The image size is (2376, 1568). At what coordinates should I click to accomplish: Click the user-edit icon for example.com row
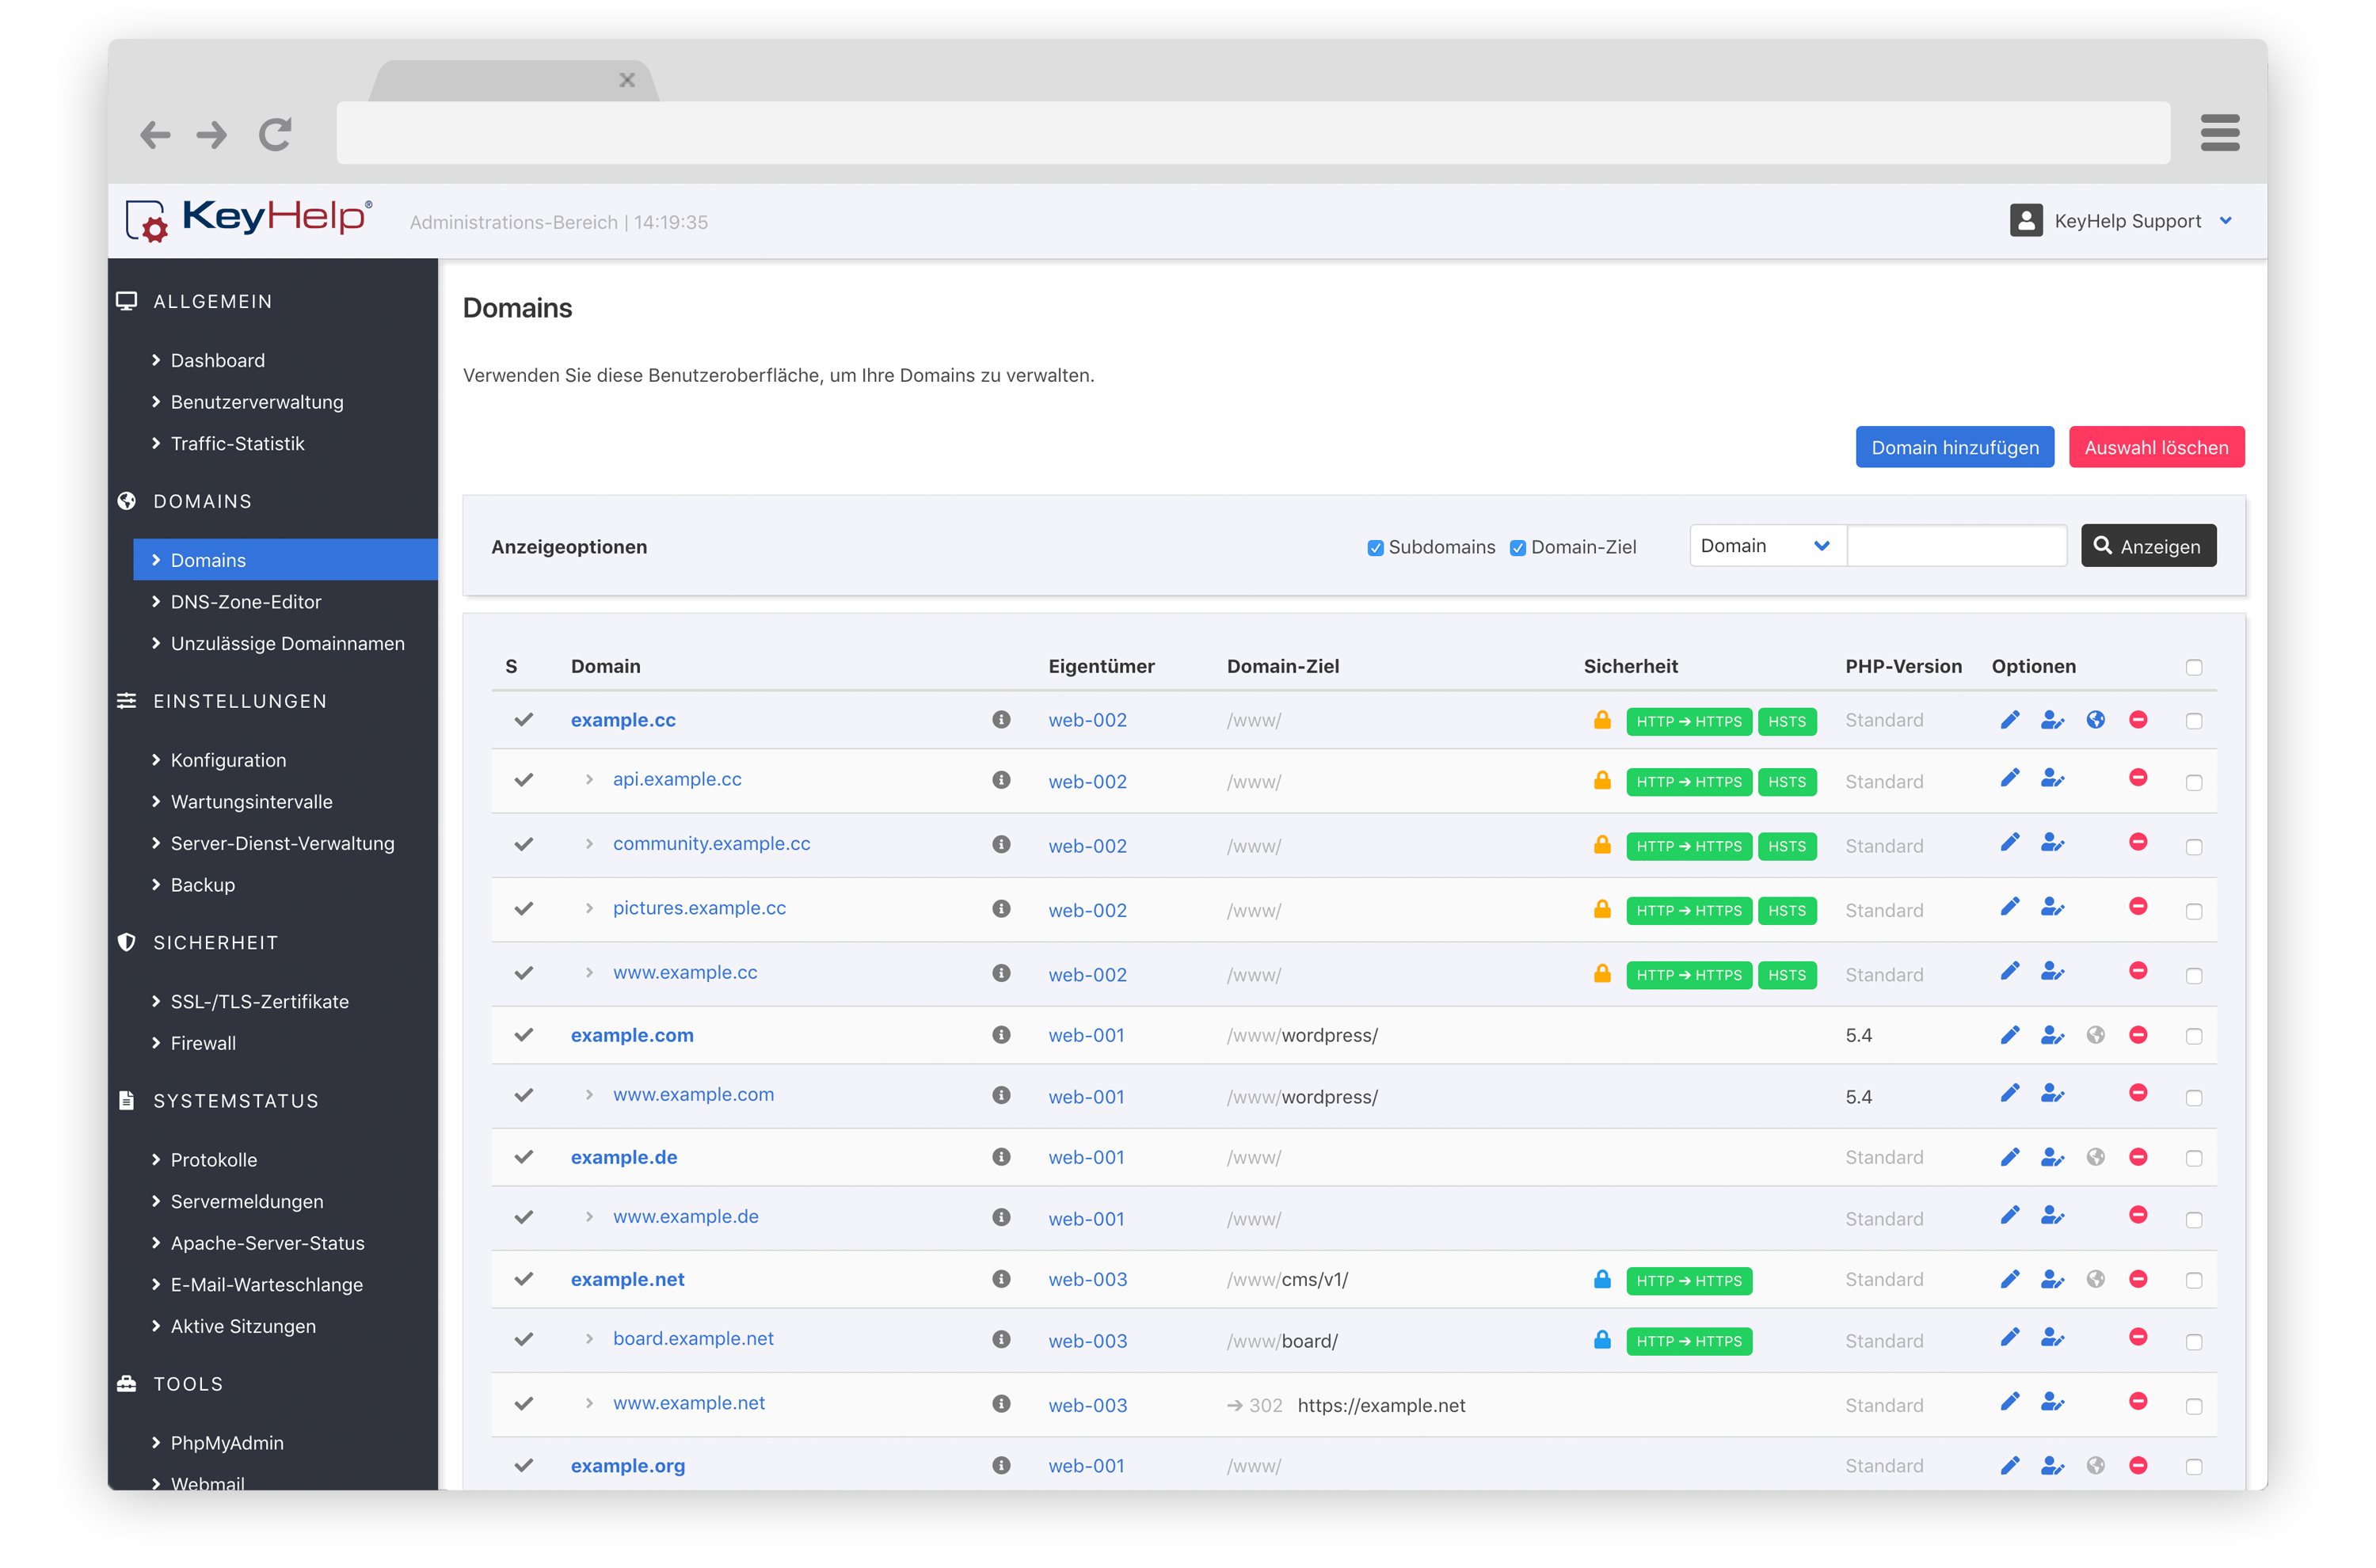(2051, 1035)
